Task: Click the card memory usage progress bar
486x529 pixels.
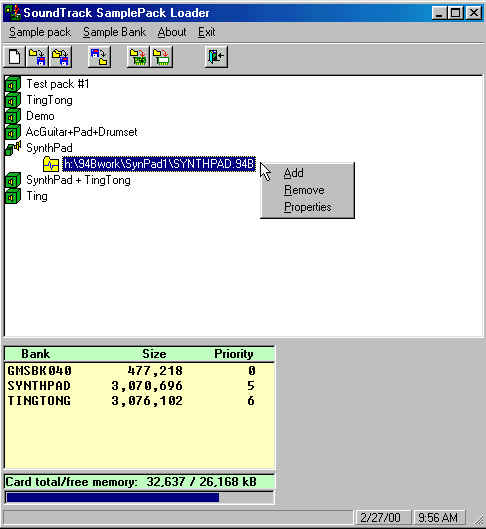Action: coord(139,497)
